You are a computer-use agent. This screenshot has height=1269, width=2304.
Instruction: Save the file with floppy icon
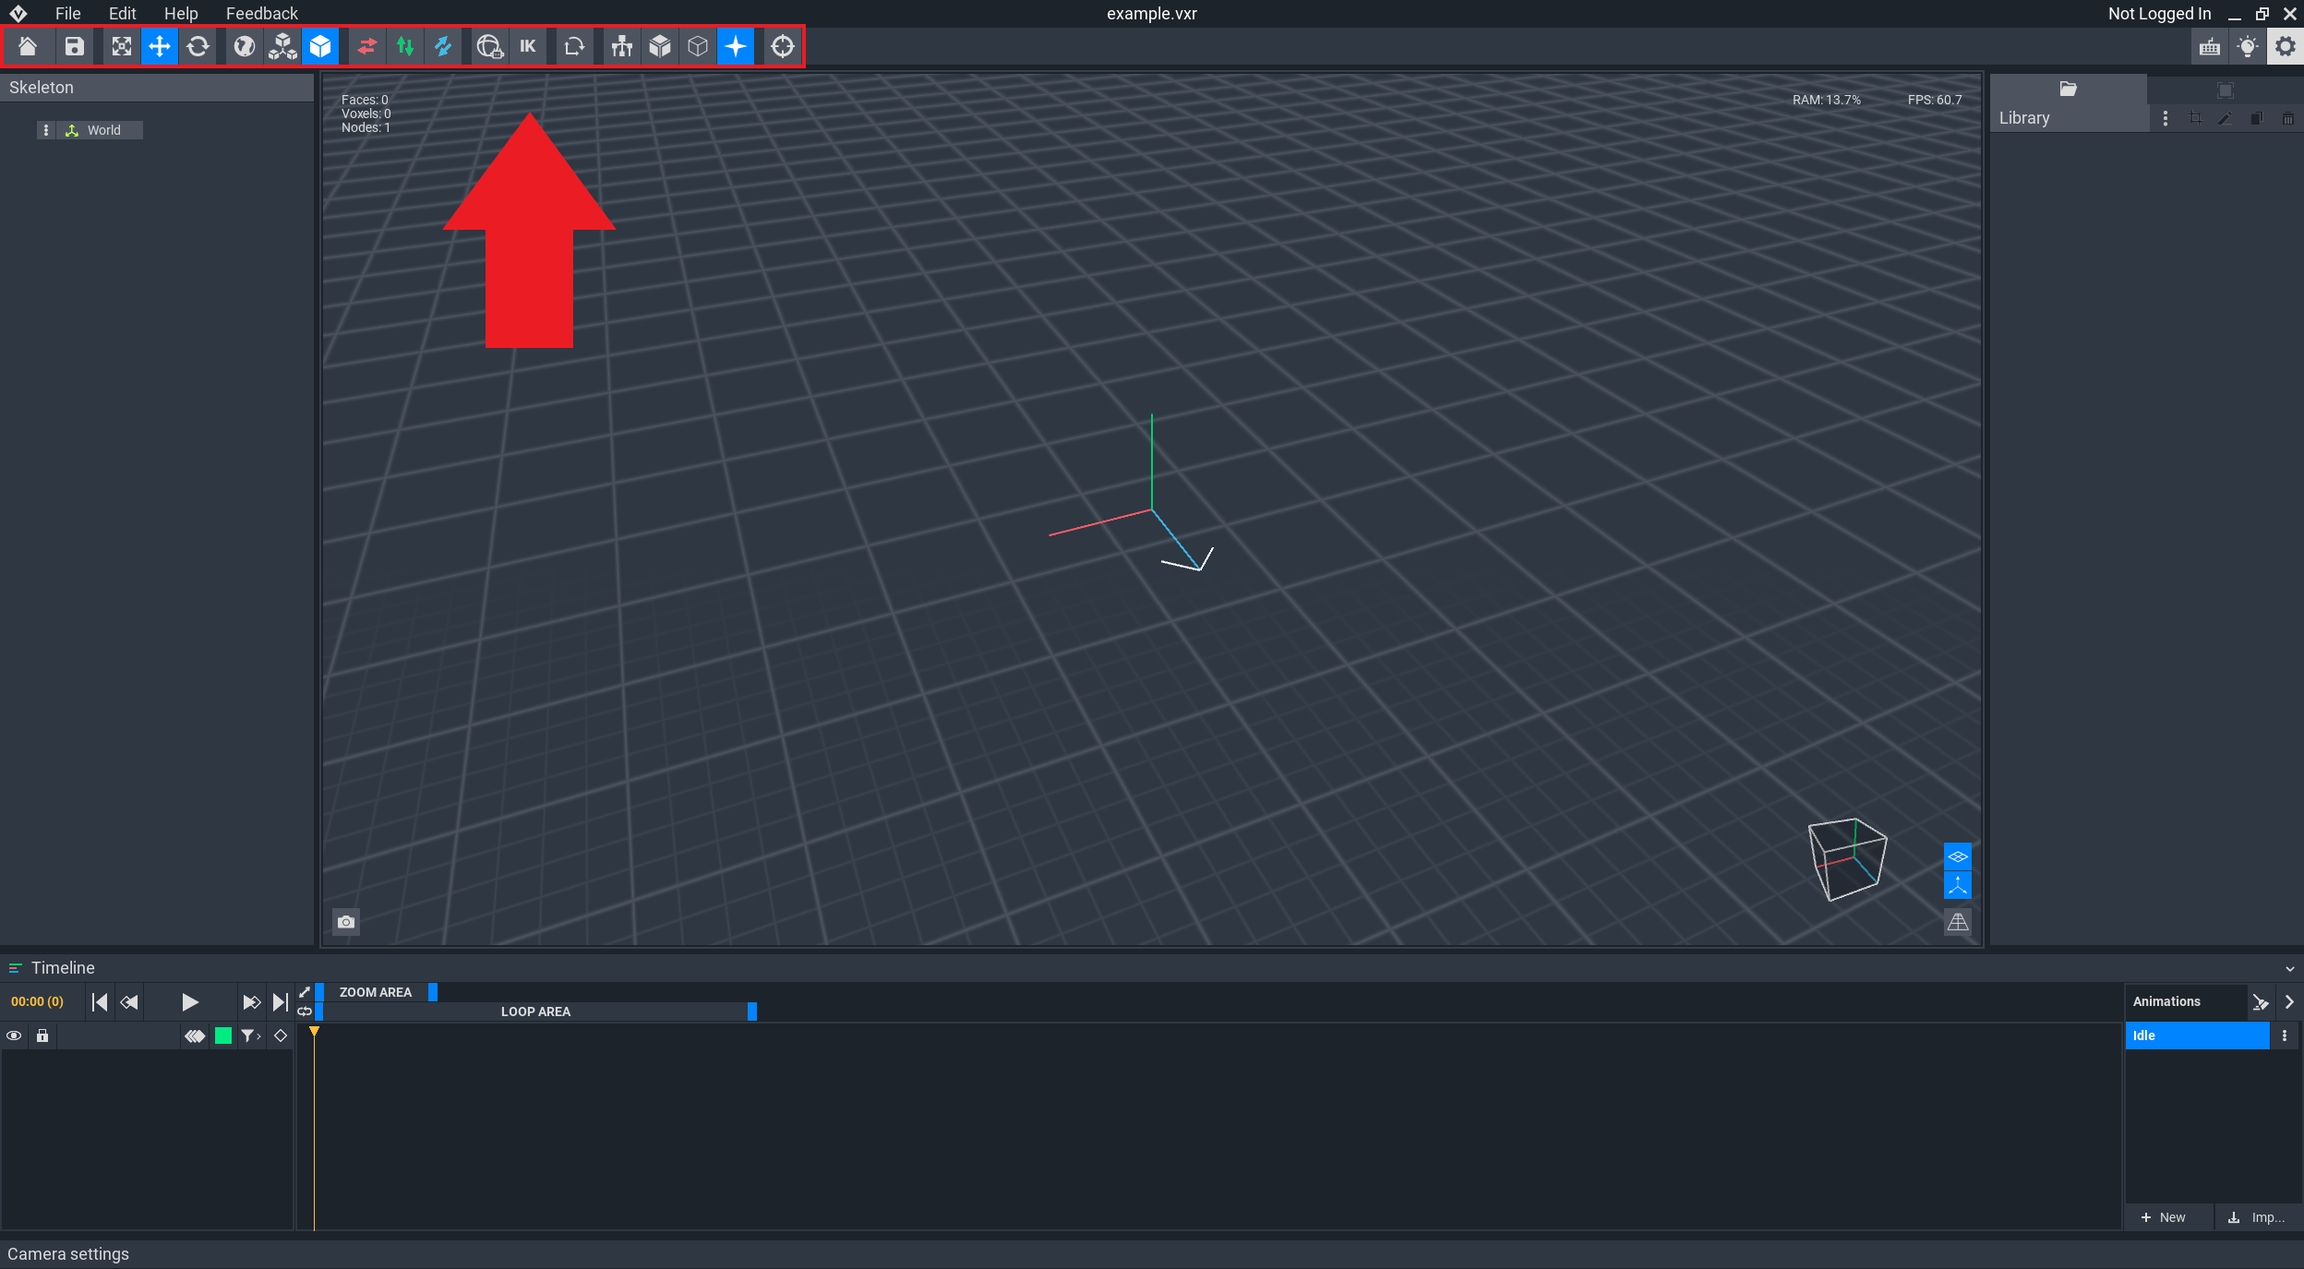pyautogui.click(x=74, y=46)
